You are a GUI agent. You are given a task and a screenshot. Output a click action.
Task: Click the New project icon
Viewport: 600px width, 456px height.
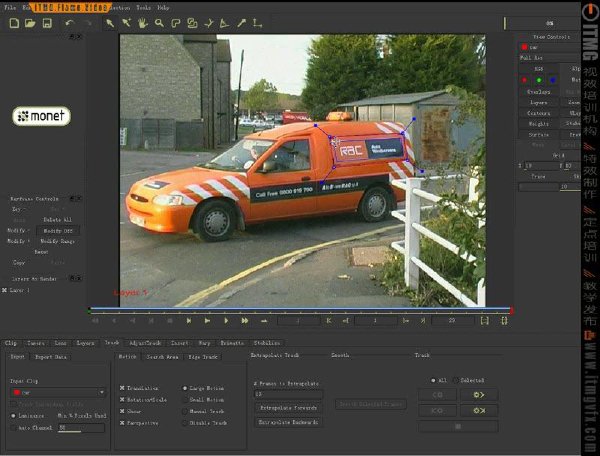point(14,23)
